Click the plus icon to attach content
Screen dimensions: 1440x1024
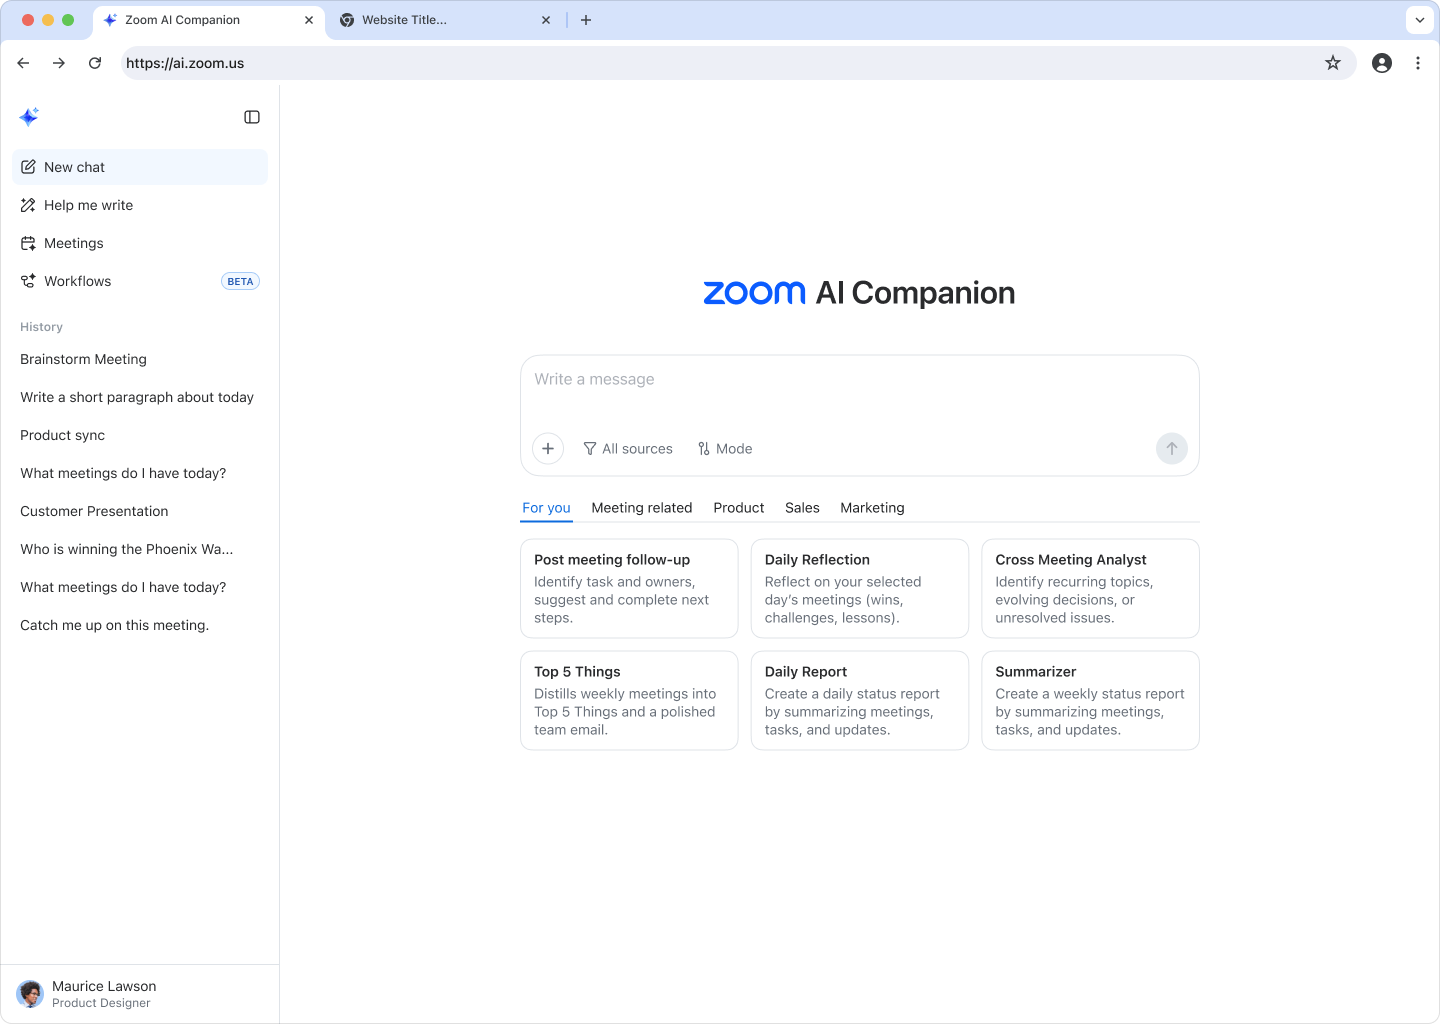click(547, 448)
